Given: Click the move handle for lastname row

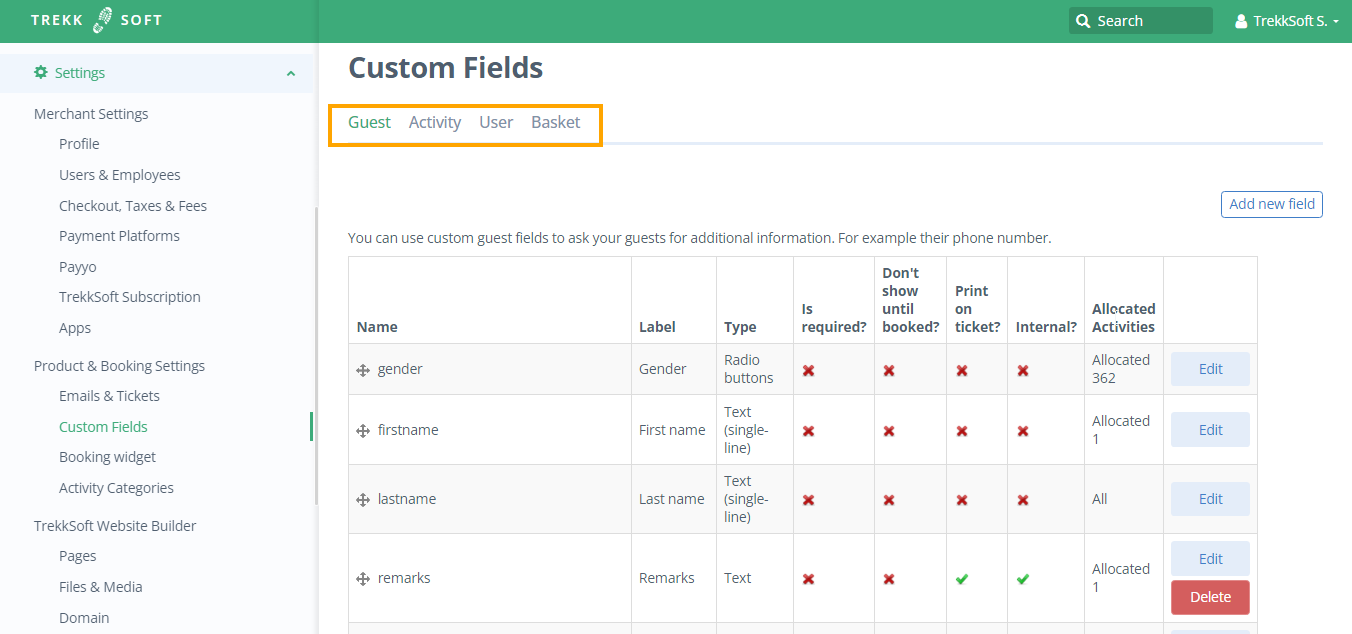Looking at the screenshot, I should (363, 500).
